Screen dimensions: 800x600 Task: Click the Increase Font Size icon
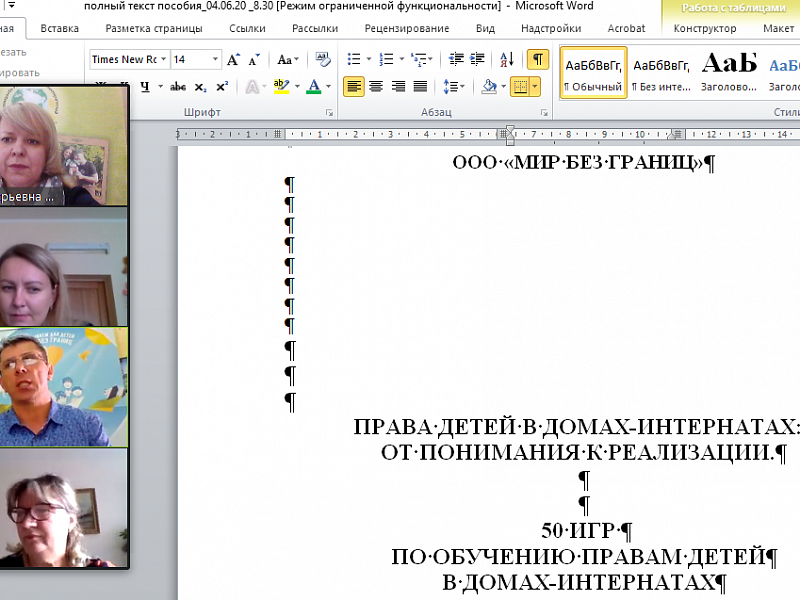233,60
